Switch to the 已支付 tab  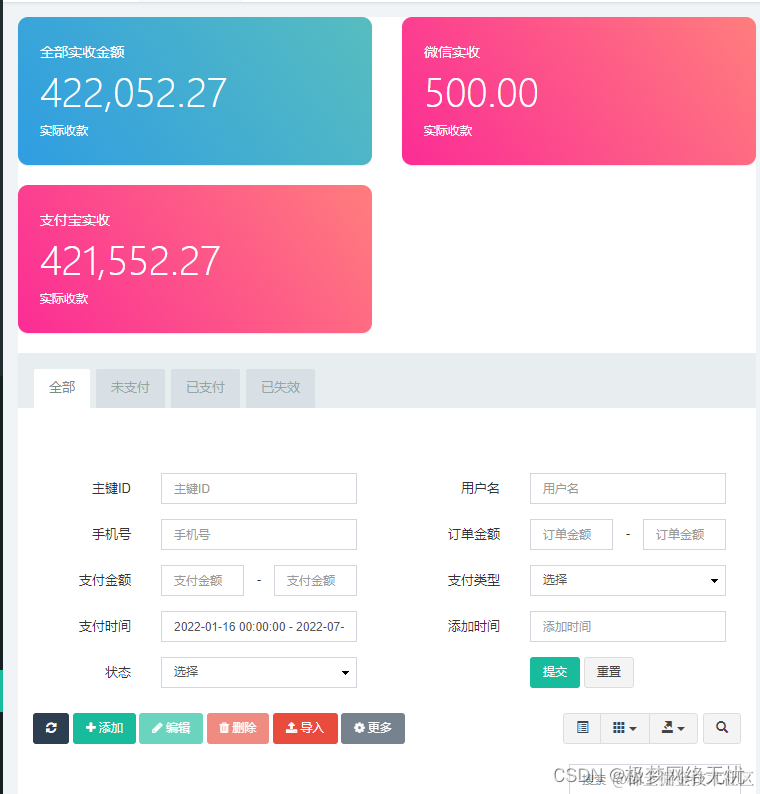click(x=206, y=388)
